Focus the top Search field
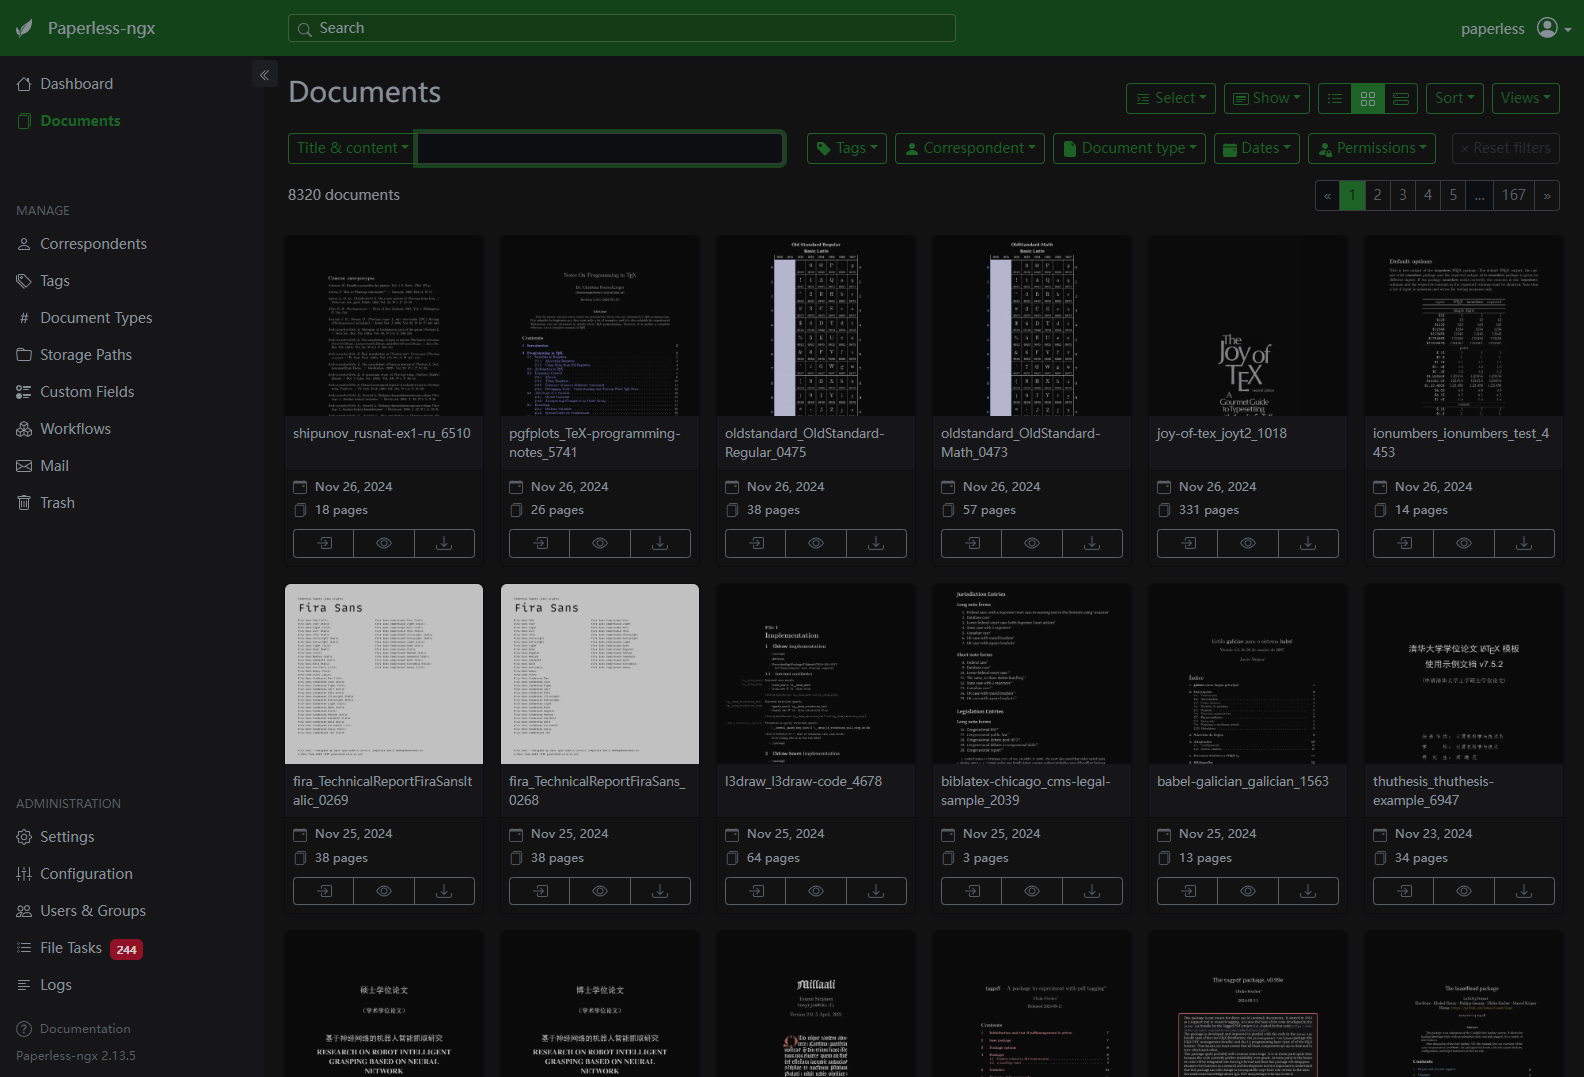This screenshot has width=1584, height=1077. [622, 28]
